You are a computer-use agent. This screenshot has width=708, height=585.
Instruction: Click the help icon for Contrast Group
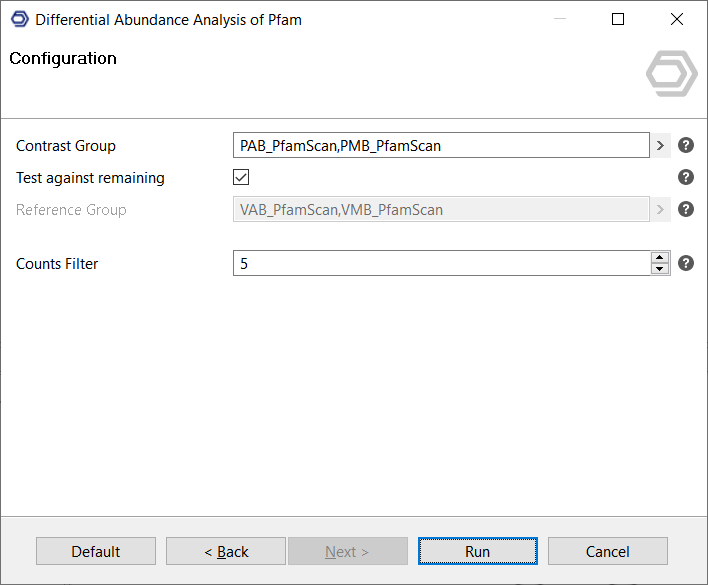pyautogui.click(x=686, y=146)
